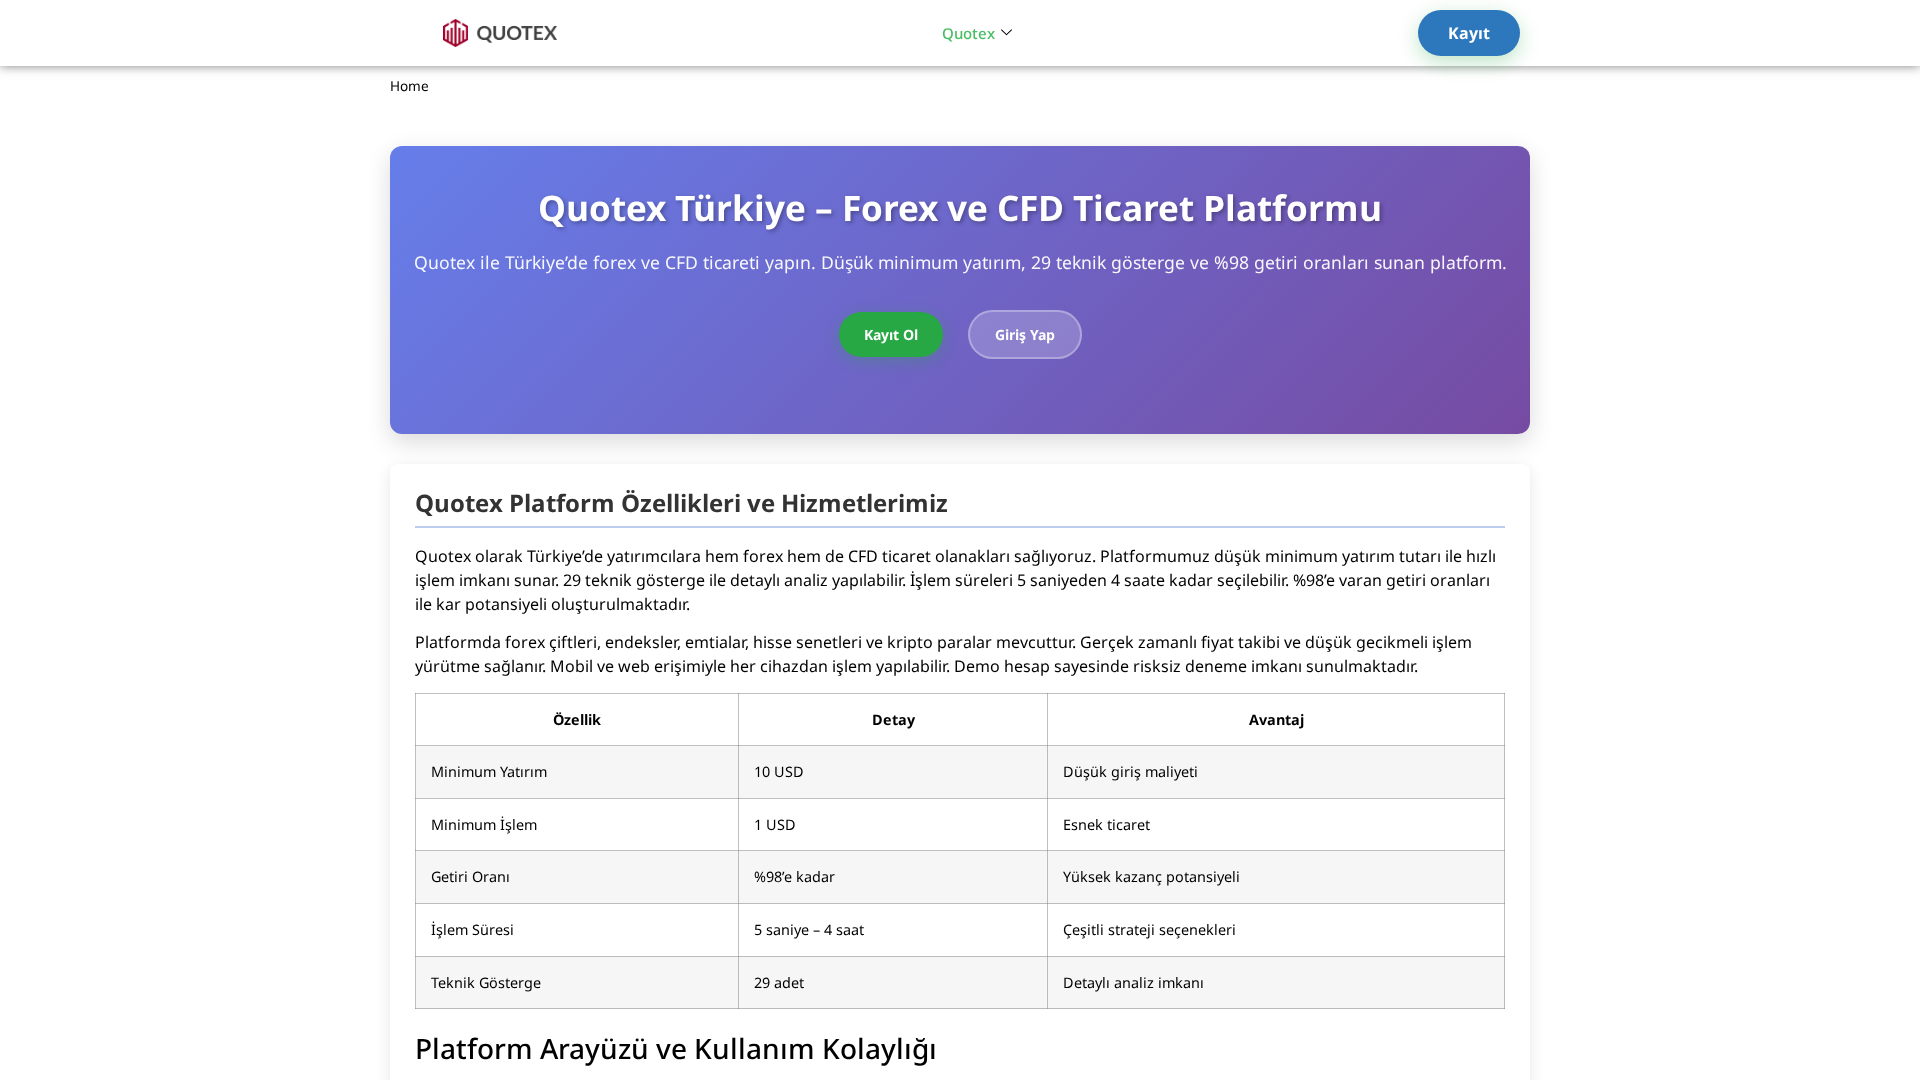This screenshot has width=1920, height=1080.
Task: Click the chevron next to Quotex menu
Action: pos(1006,32)
